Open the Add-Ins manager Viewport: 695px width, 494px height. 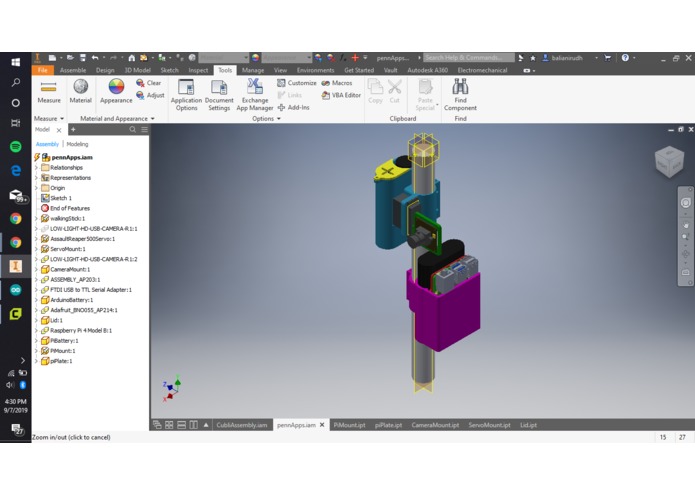(293, 107)
